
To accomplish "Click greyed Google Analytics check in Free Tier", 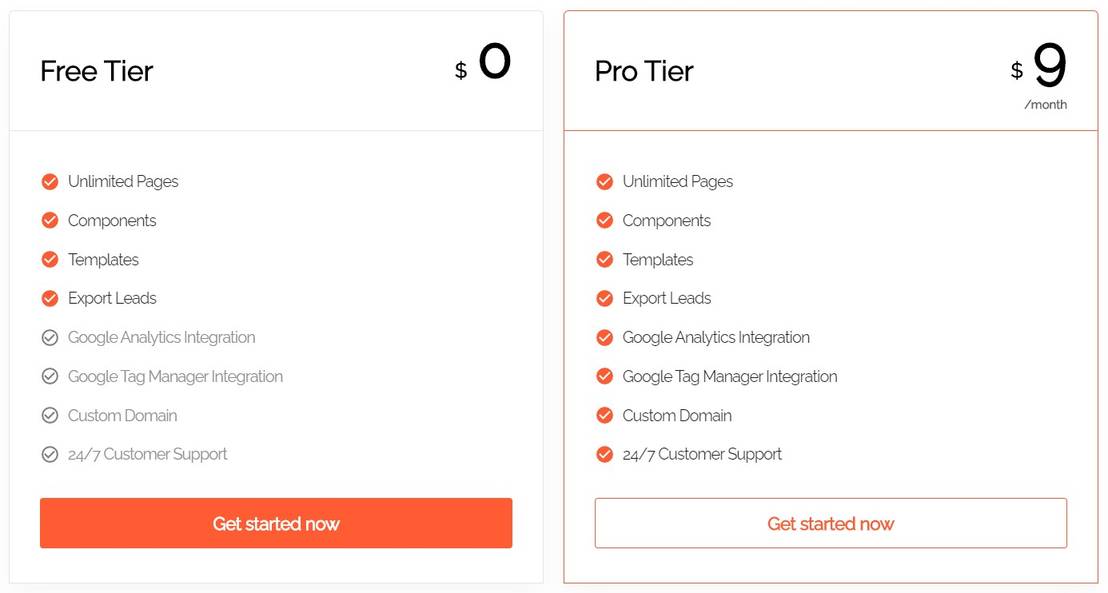I will pos(50,337).
